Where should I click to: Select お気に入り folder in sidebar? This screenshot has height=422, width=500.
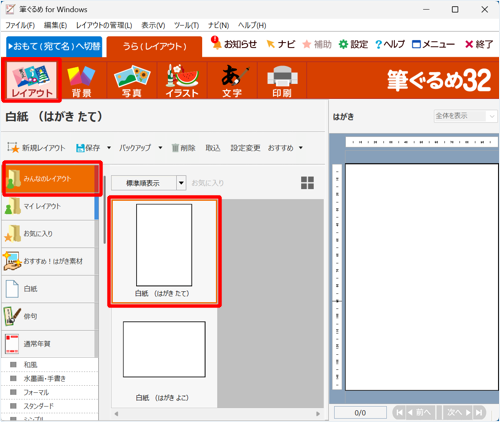[49, 234]
